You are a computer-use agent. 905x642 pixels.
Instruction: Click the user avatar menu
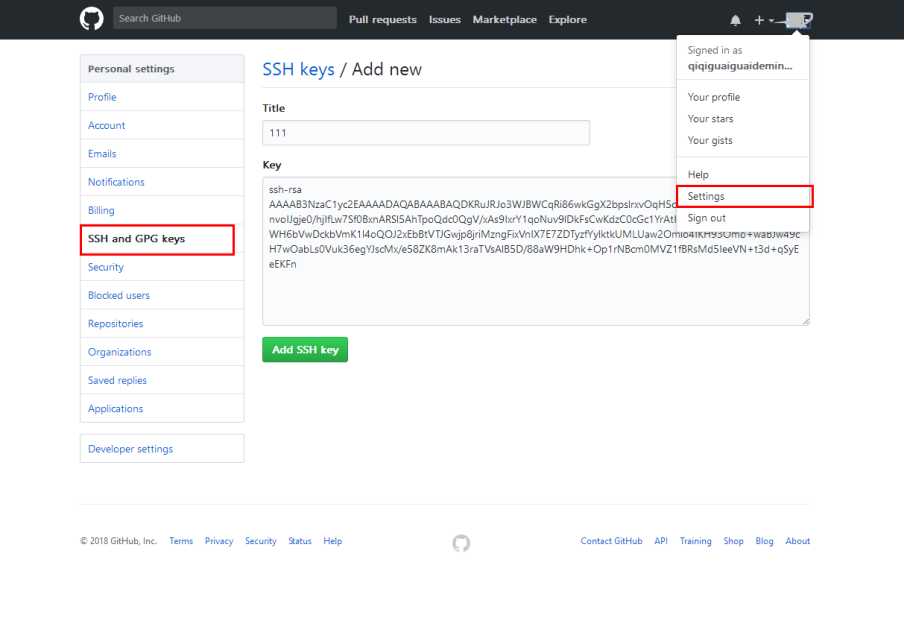799,20
